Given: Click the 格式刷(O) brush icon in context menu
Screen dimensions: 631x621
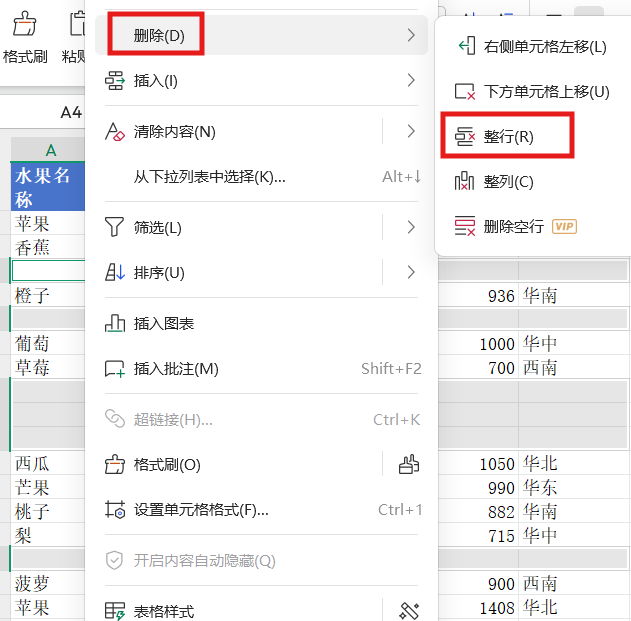Looking at the screenshot, I should [115, 464].
